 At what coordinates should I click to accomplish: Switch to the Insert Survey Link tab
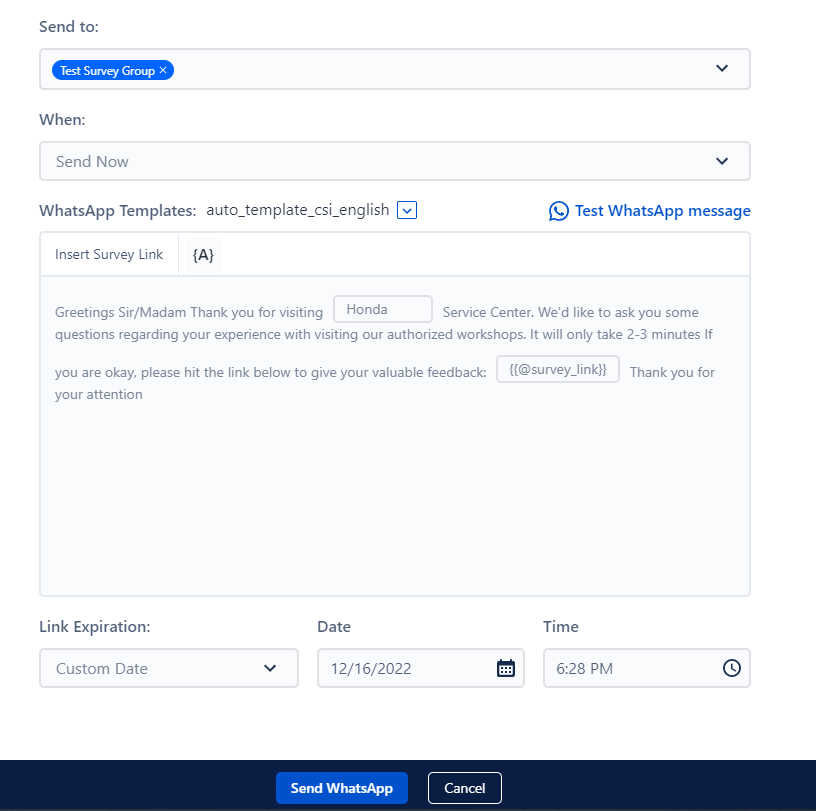click(108, 255)
